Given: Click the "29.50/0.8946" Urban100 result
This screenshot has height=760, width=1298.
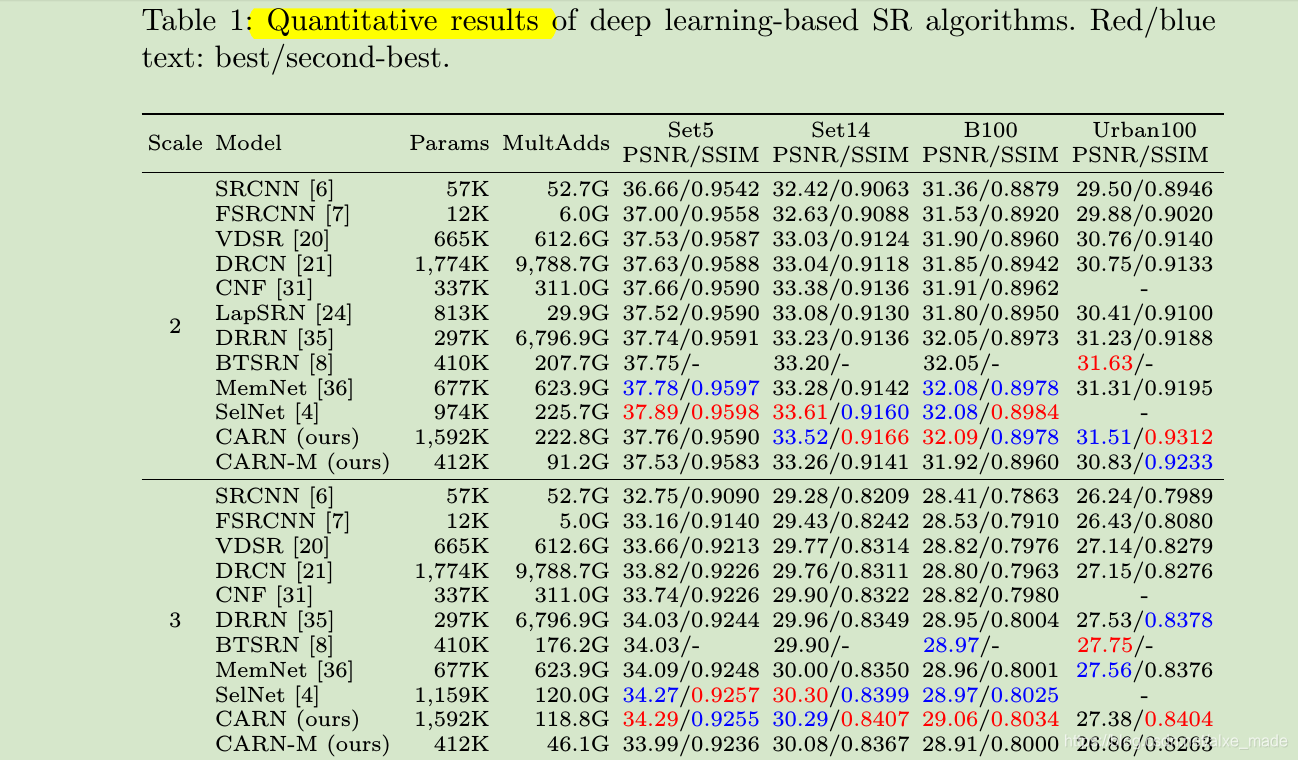Looking at the screenshot, I should pyautogui.click(x=1144, y=189).
